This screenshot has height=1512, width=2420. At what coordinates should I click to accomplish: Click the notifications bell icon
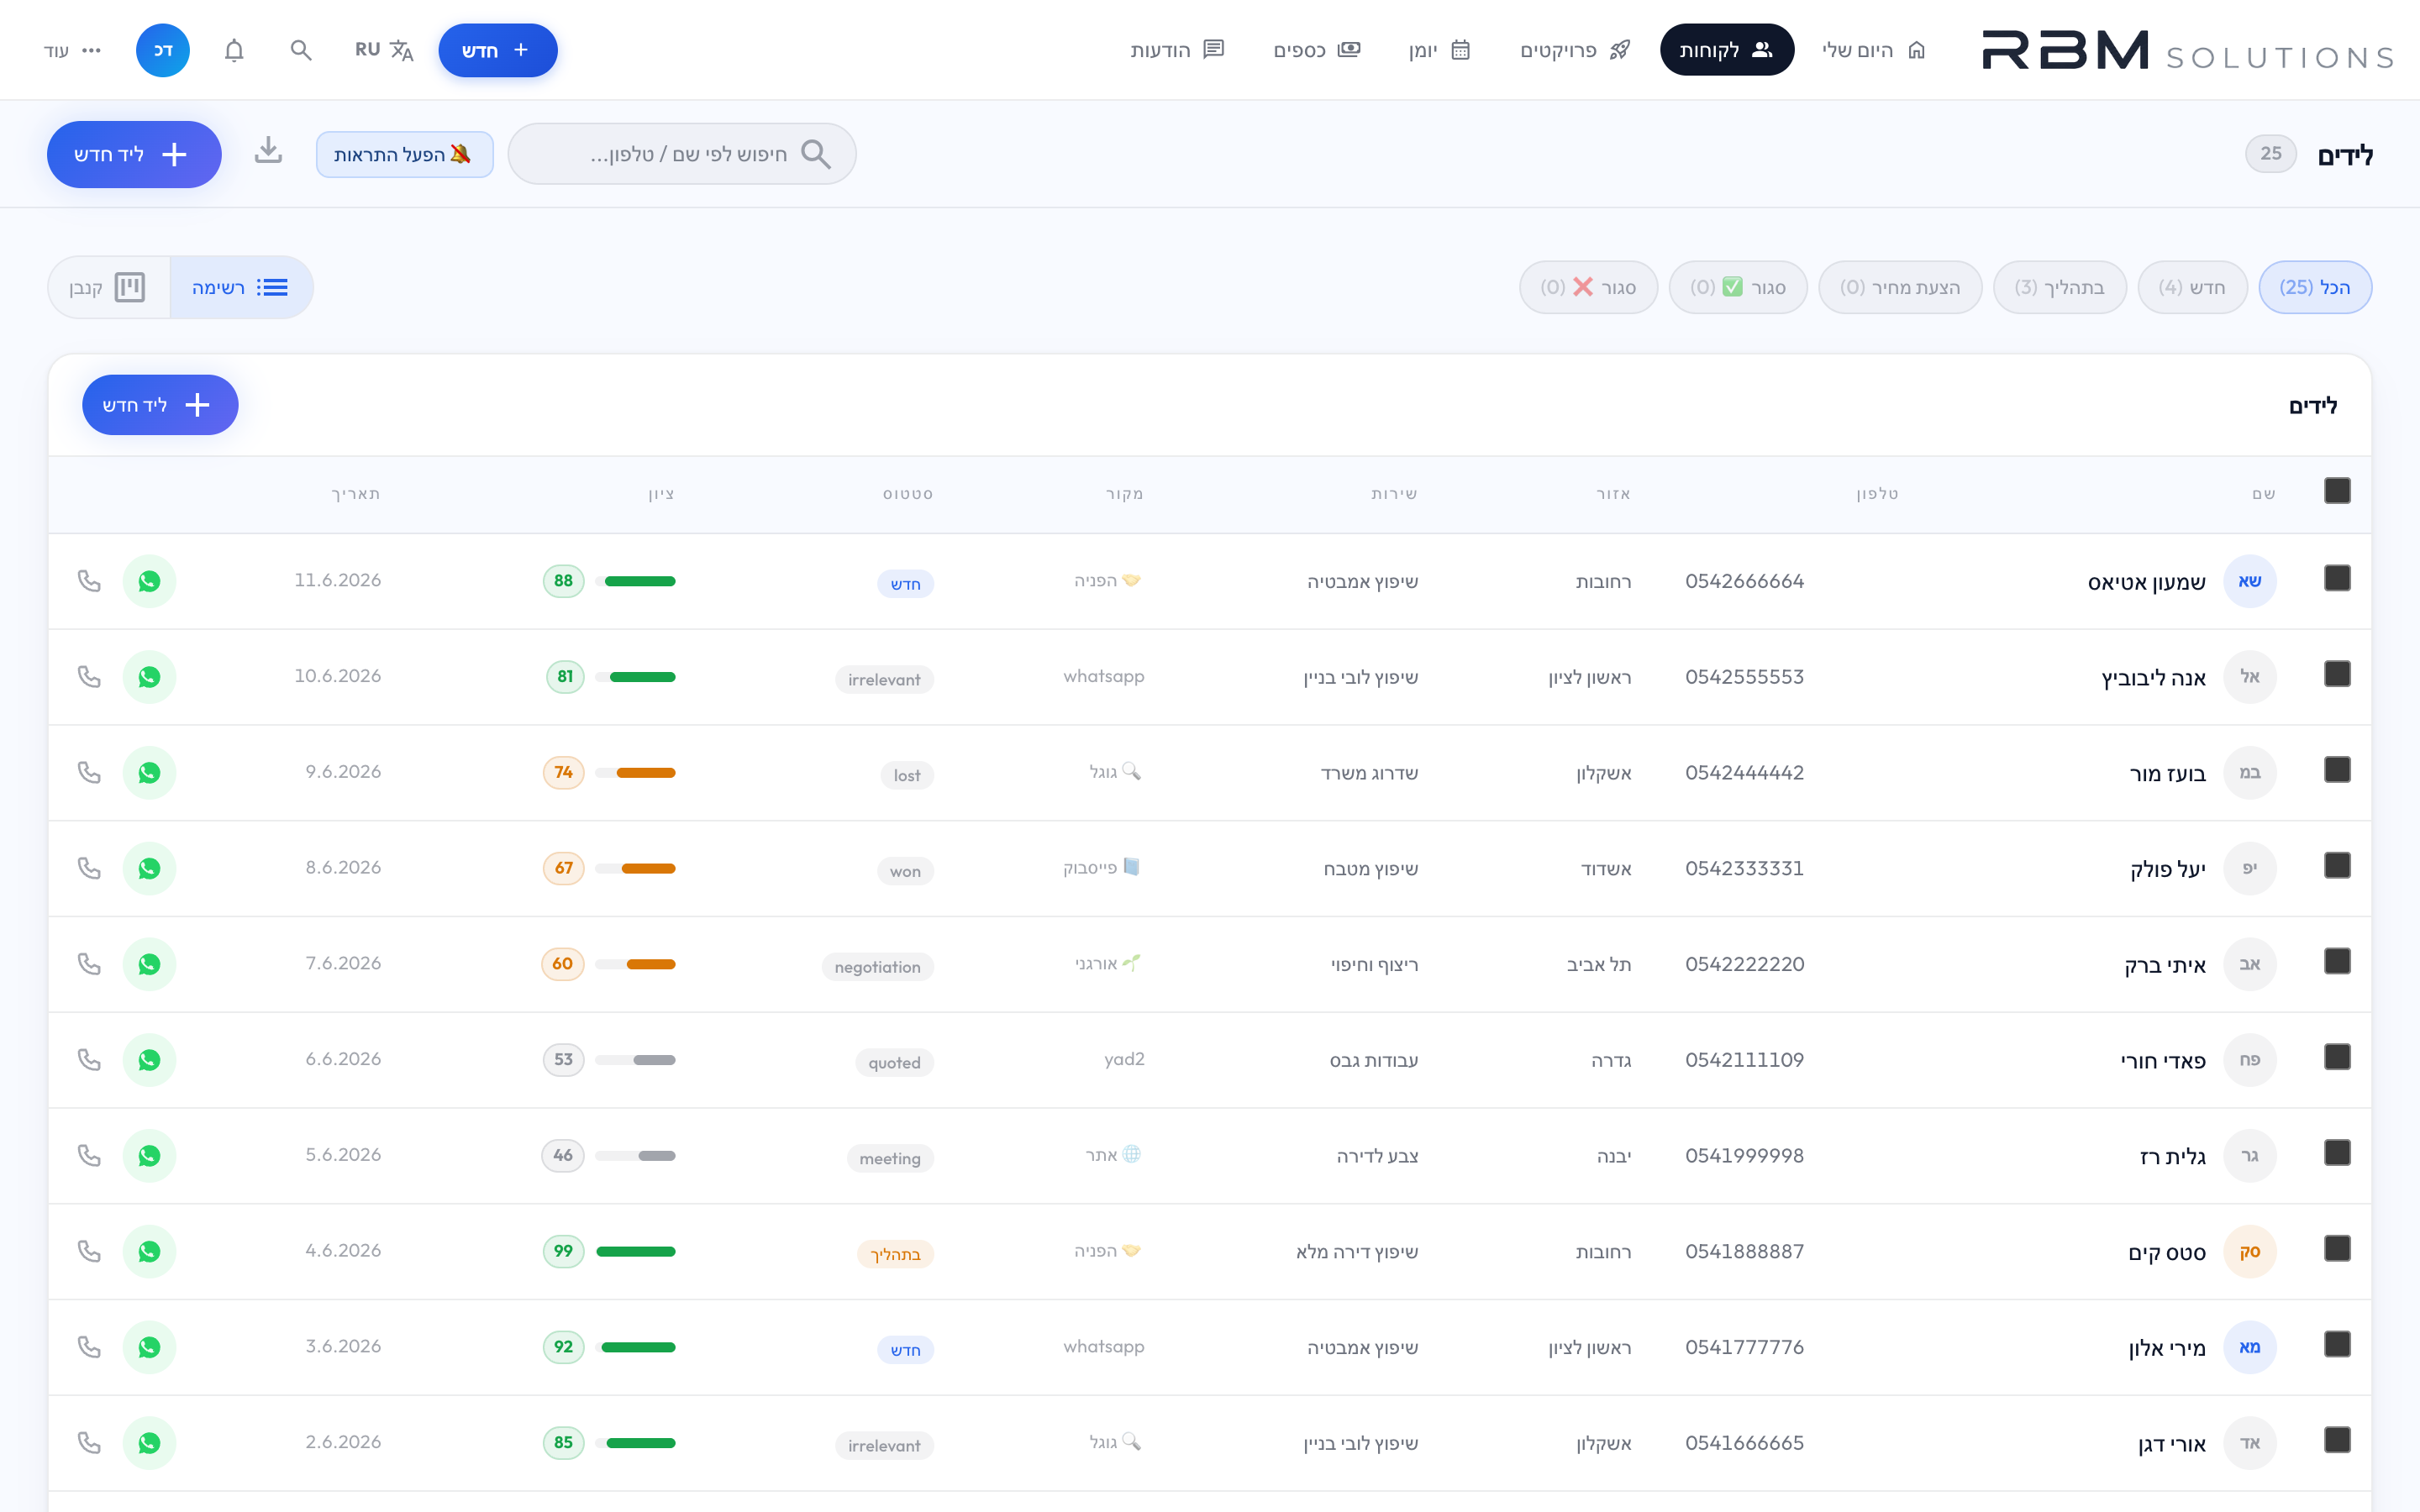point(234,50)
